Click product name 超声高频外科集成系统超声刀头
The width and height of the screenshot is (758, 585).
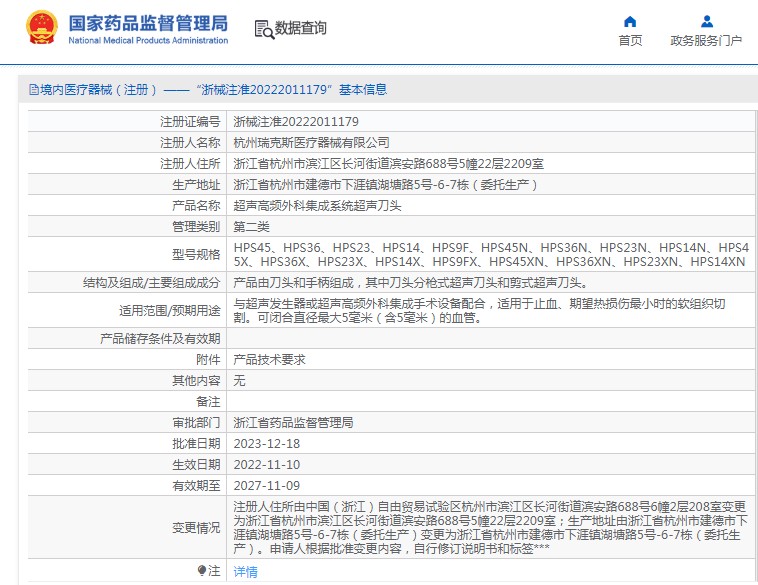click(317, 205)
